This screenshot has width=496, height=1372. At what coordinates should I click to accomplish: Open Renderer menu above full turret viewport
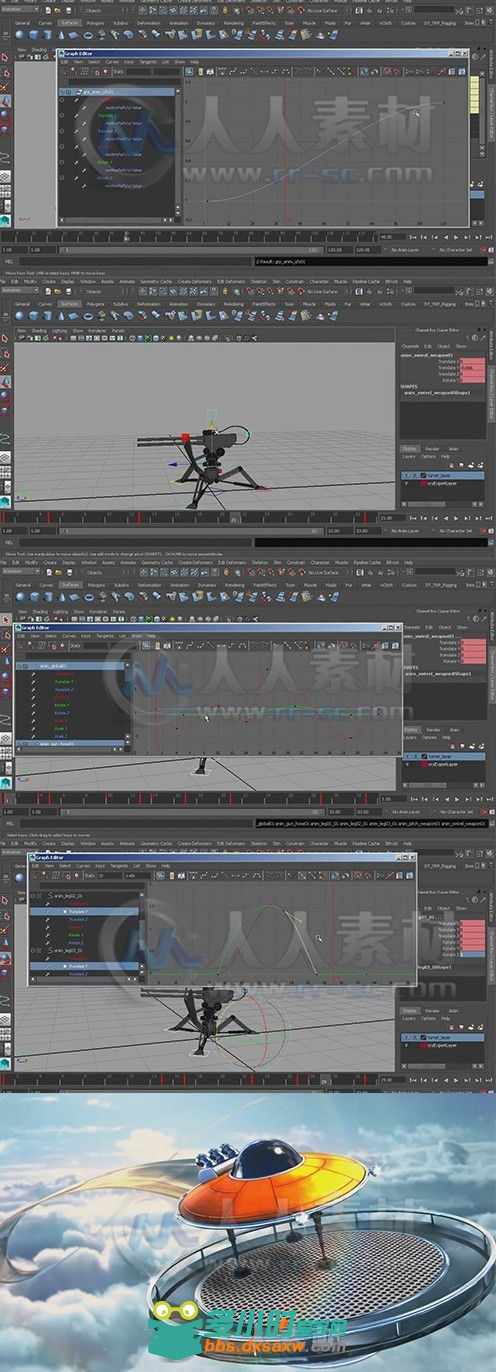point(97,329)
